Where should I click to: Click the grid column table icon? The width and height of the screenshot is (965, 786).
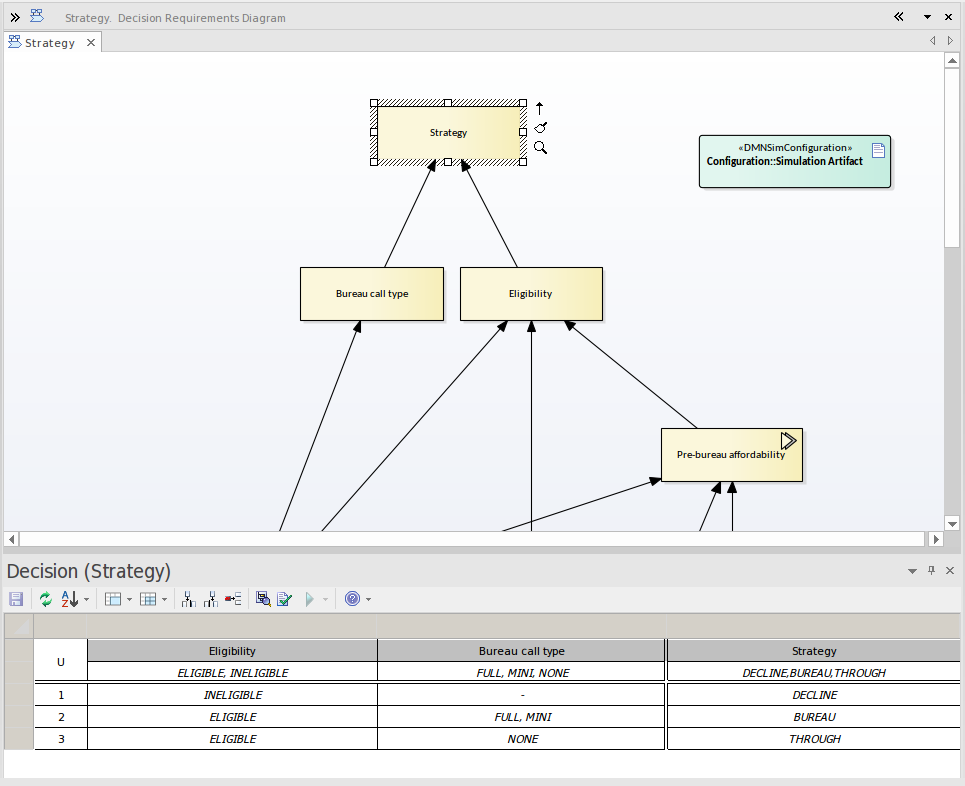pos(148,599)
